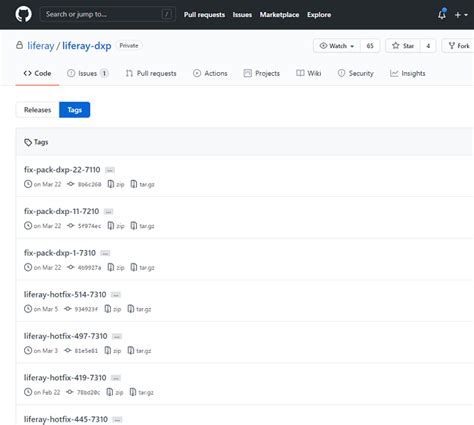Viewport: 474px width, 425px height.
Task: Go to Explore
Action: pyautogui.click(x=319, y=15)
